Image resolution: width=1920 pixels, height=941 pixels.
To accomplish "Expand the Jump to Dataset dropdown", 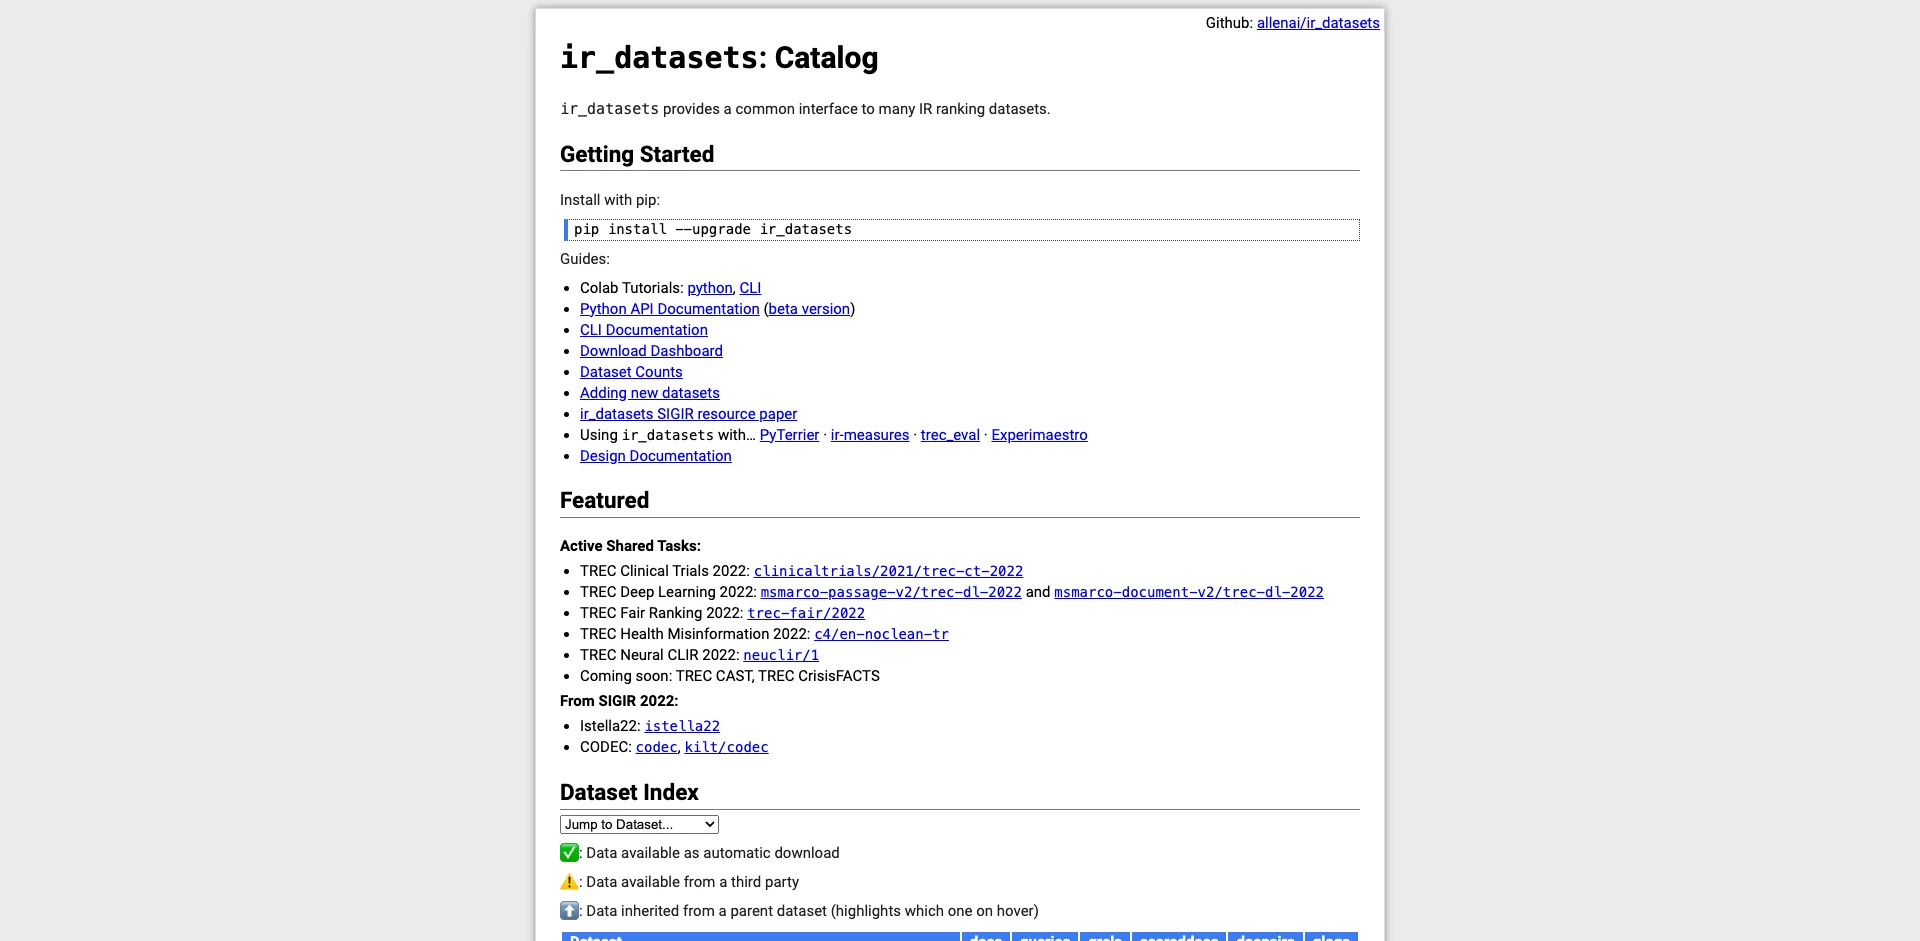I will pos(639,824).
